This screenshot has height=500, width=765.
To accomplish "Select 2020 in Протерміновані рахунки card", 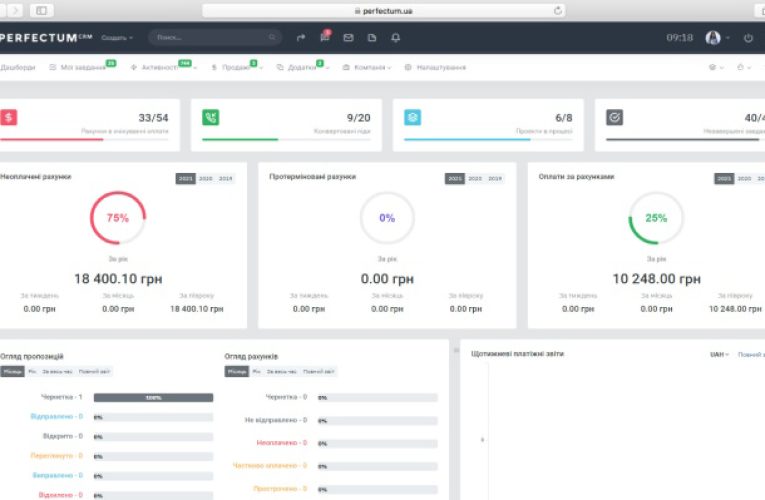I will coord(475,179).
